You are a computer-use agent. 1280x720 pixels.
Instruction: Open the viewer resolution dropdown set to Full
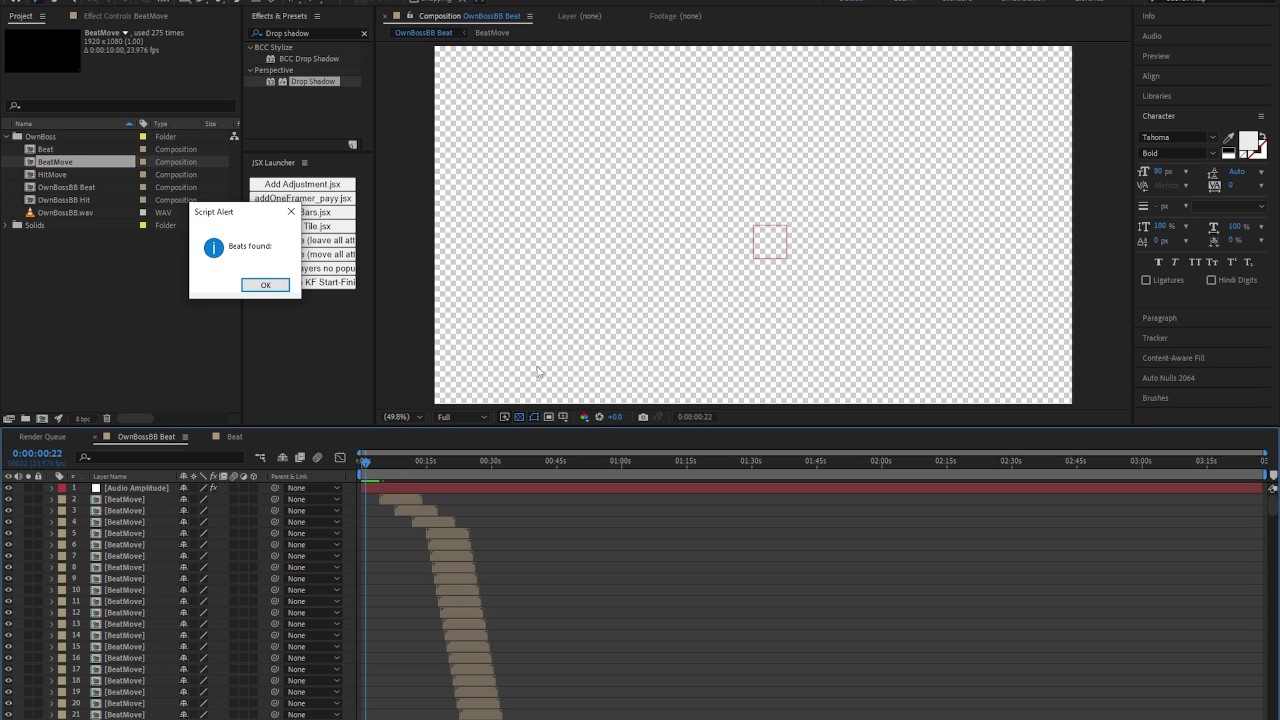click(x=462, y=417)
